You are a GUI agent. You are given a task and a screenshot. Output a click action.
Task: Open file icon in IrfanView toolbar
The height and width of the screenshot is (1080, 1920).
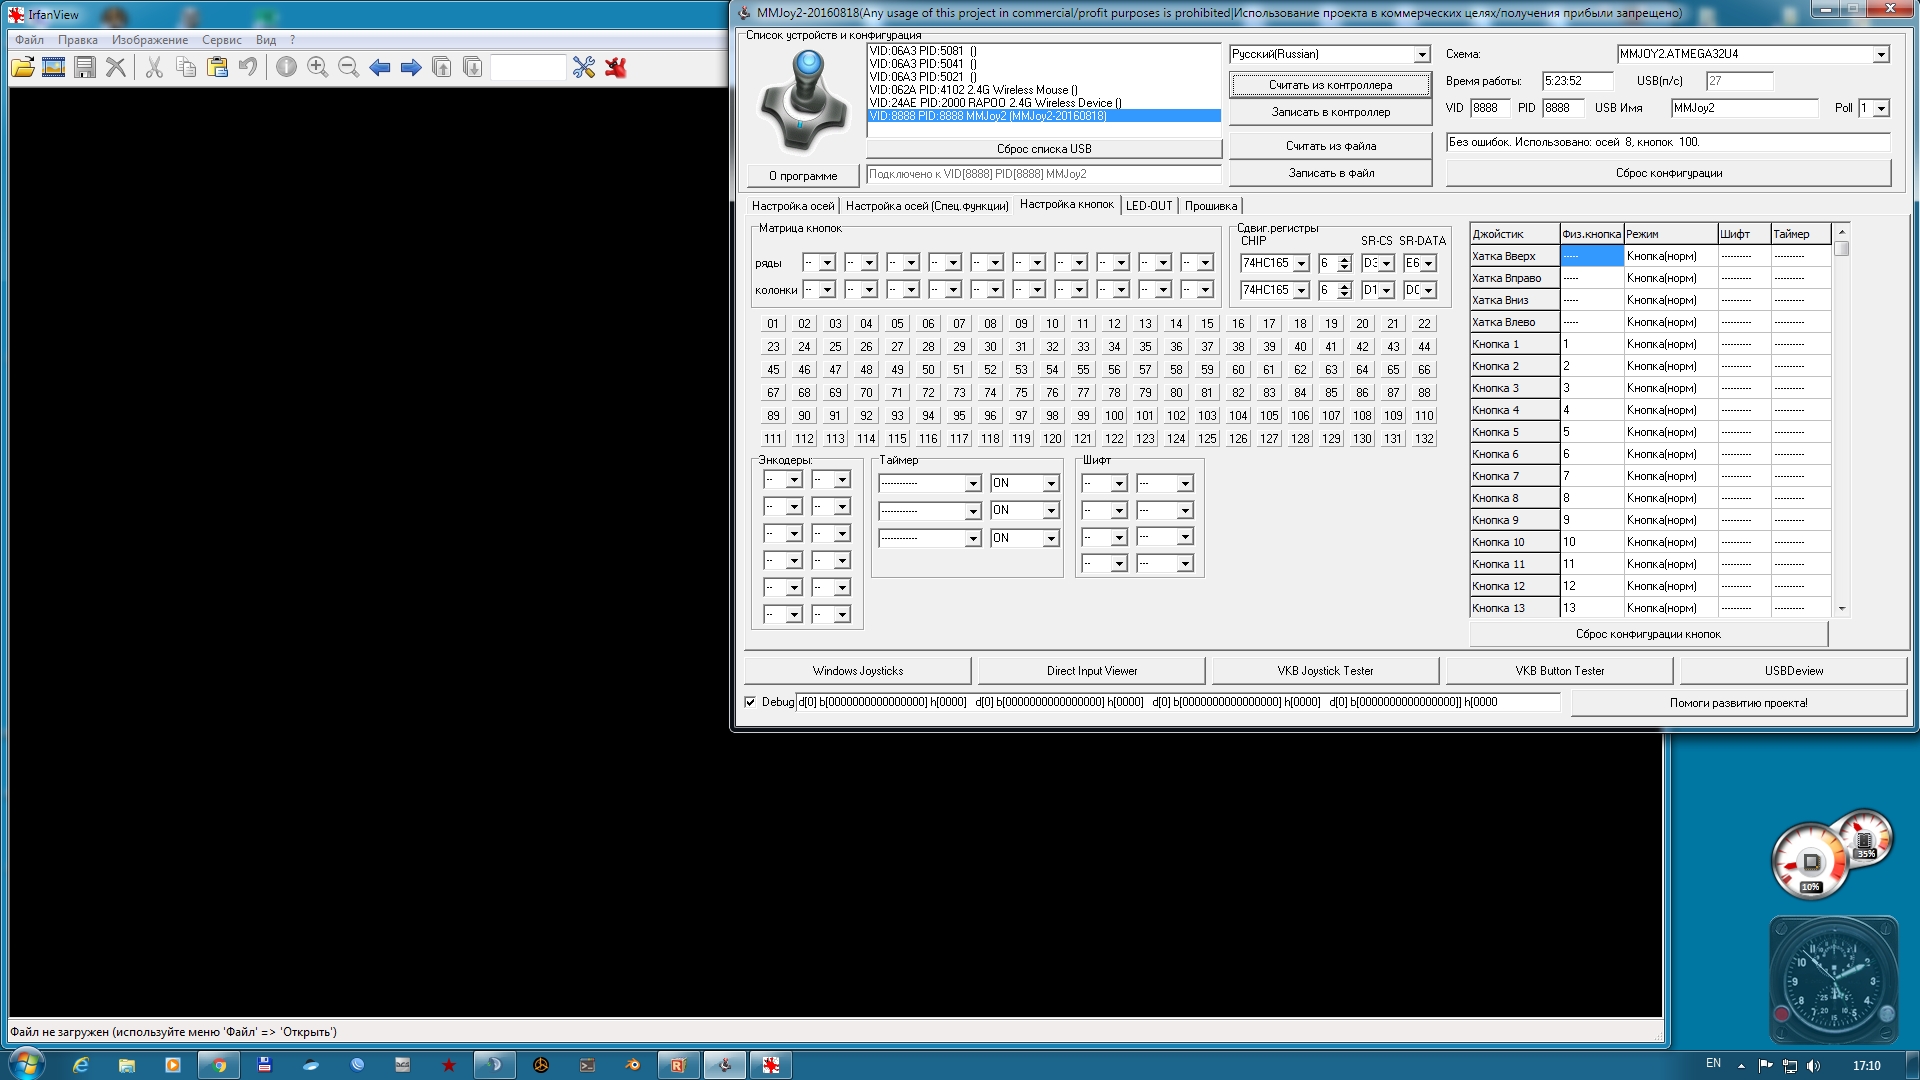23,67
